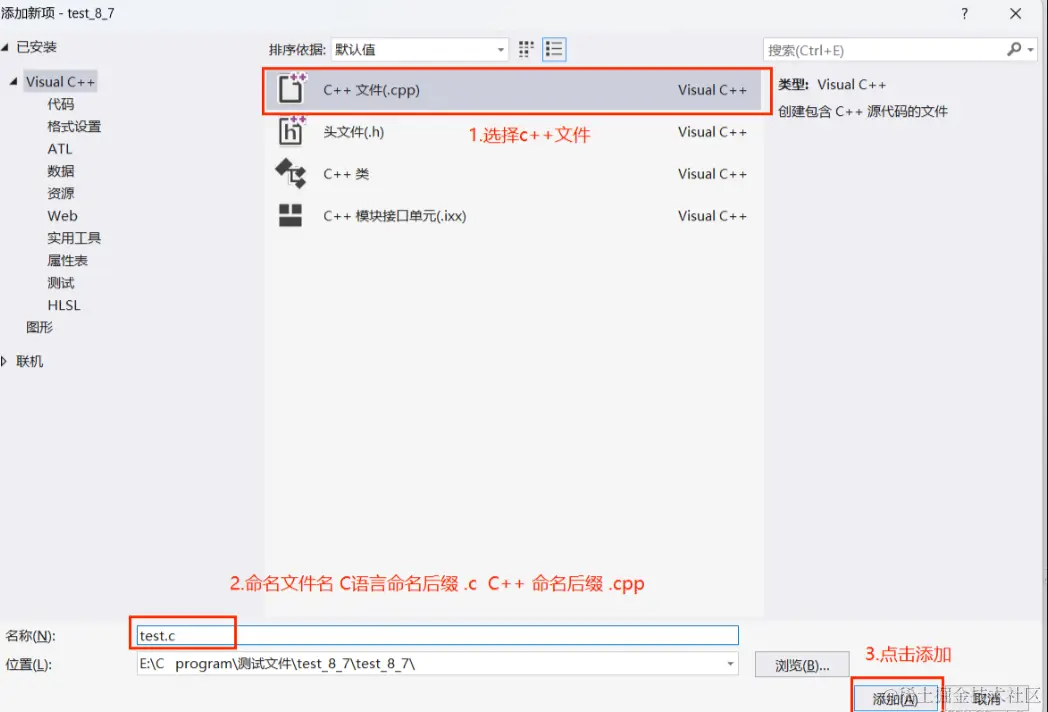Click the 添加(A) button
The width and height of the screenshot is (1048, 712).
(895, 699)
